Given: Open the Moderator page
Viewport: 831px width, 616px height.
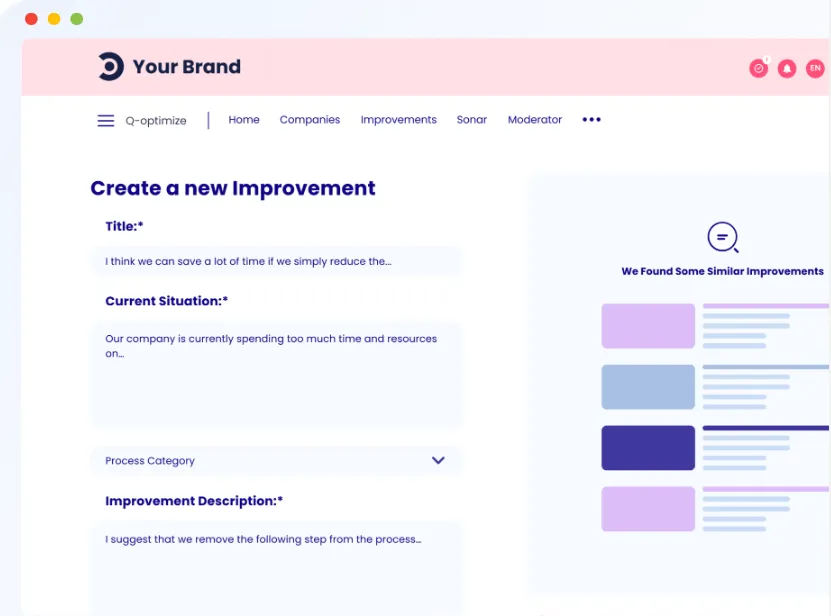Looking at the screenshot, I should (x=535, y=120).
